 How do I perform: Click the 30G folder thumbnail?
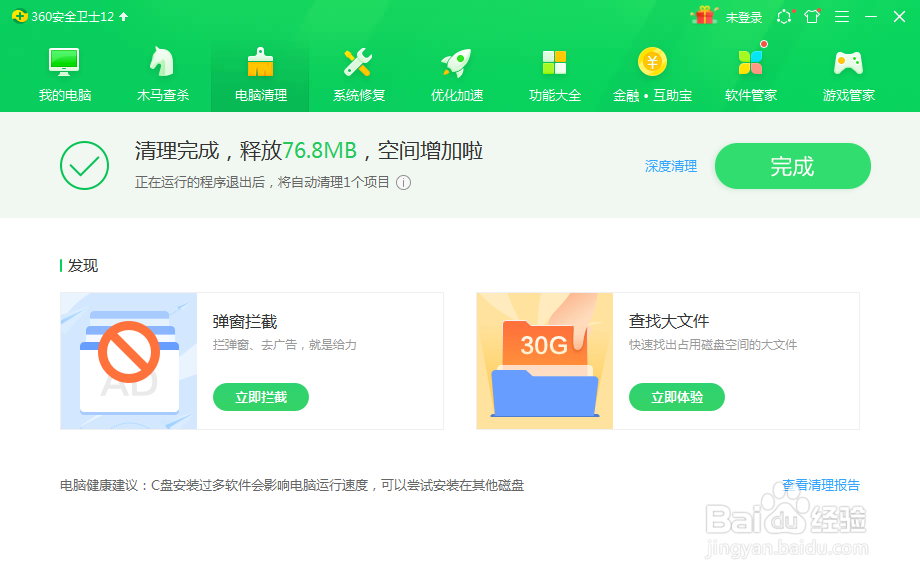pyautogui.click(x=545, y=361)
